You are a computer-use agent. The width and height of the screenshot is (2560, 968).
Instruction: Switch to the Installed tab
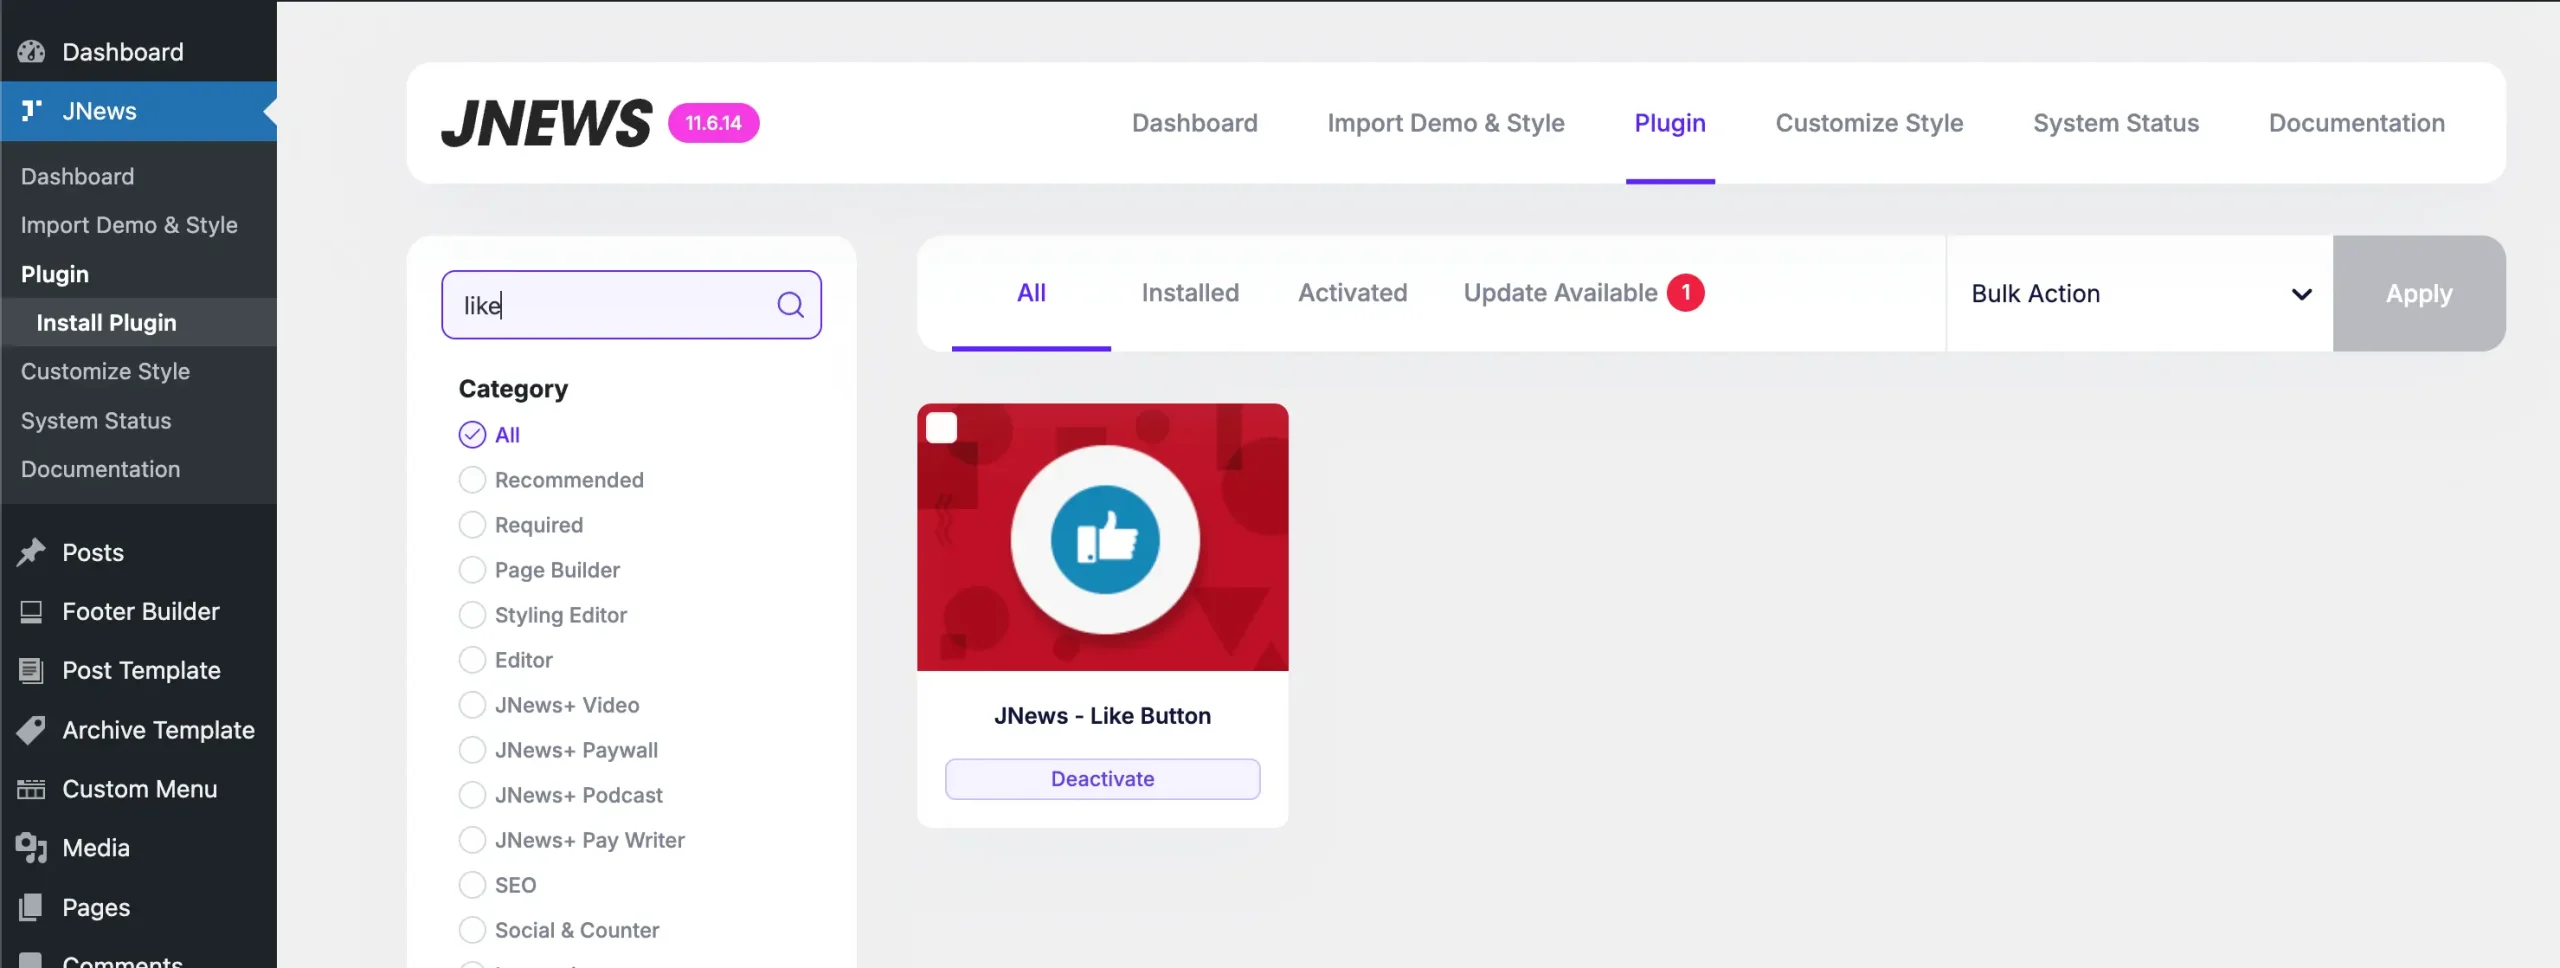(1190, 293)
